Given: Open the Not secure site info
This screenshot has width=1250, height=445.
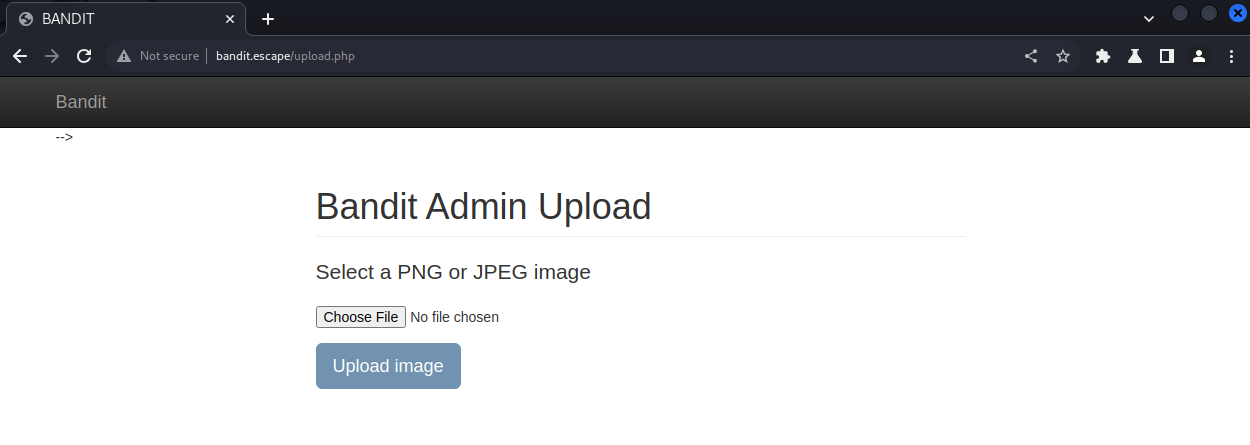Looking at the screenshot, I should coord(158,56).
